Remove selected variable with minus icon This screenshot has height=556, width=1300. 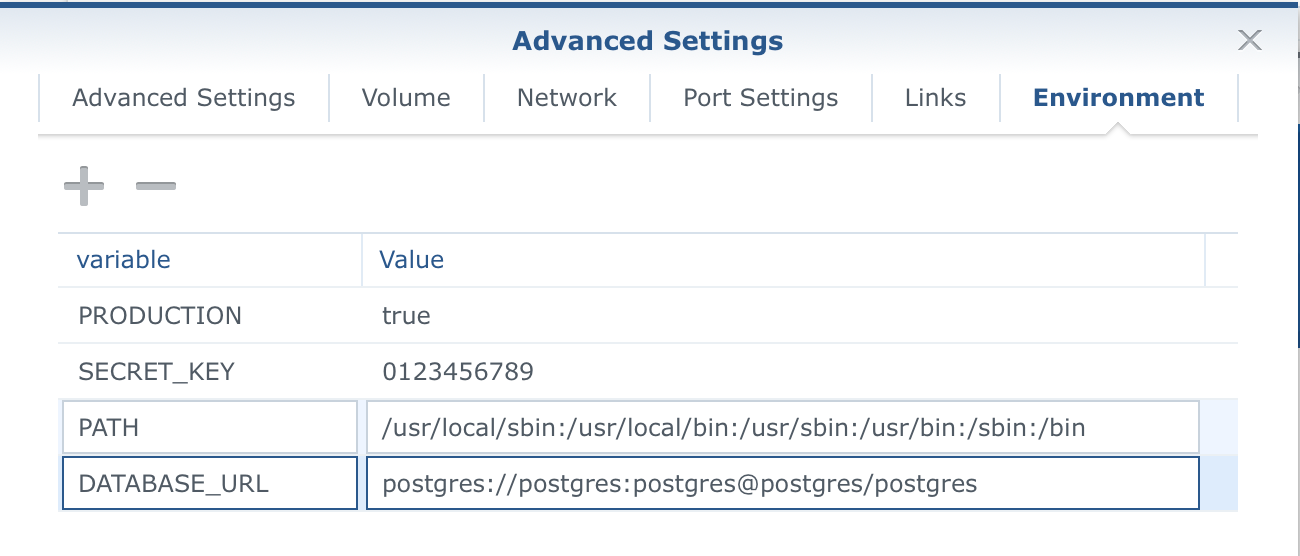pyautogui.click(x=156, y=186)
